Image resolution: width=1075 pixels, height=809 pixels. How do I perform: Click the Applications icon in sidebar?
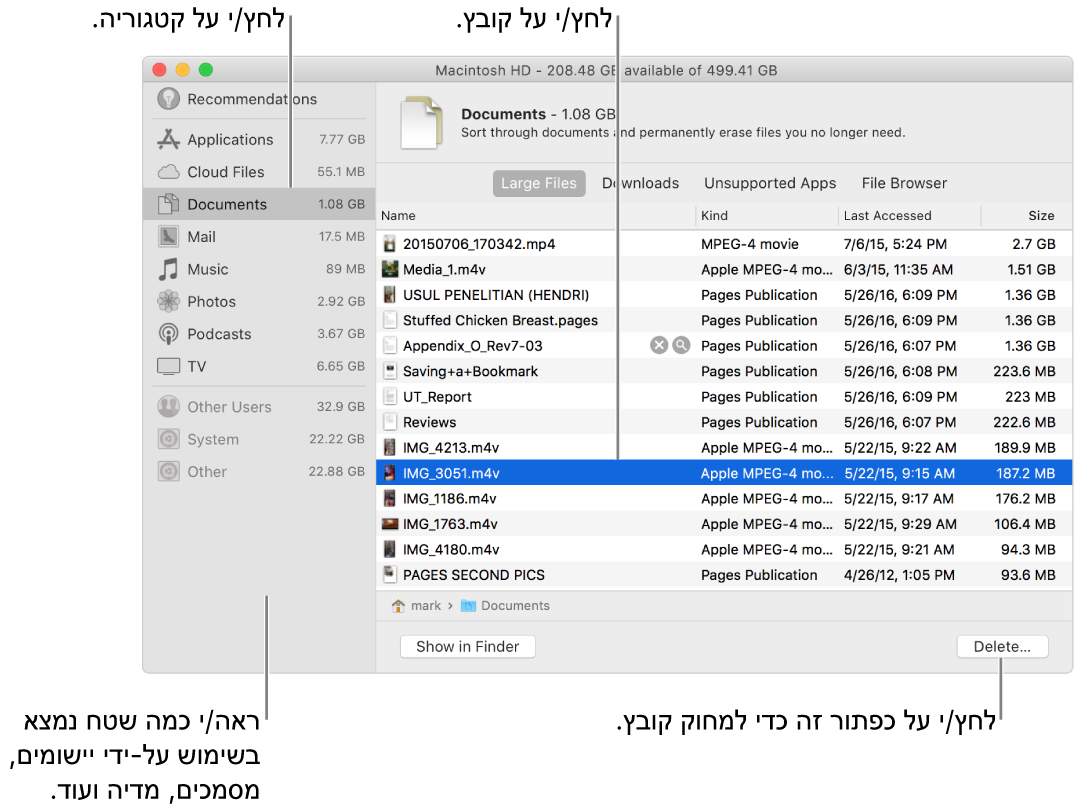[x=168, y=139]
